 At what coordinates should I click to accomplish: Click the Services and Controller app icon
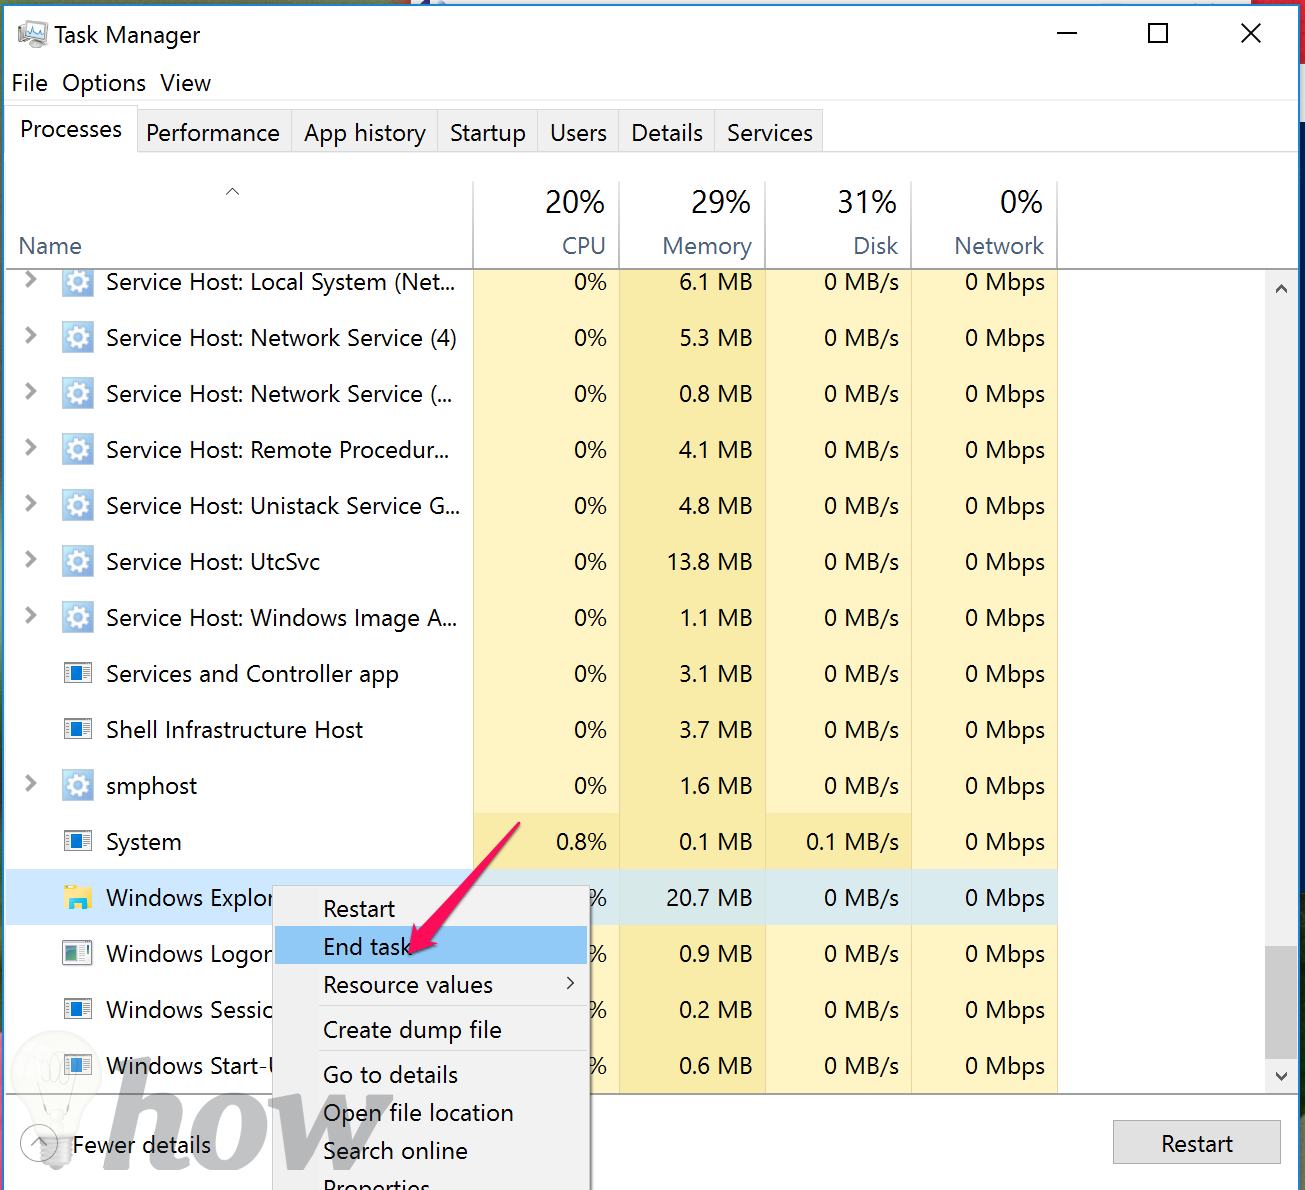pyautogui.click(x=78, y=673)
